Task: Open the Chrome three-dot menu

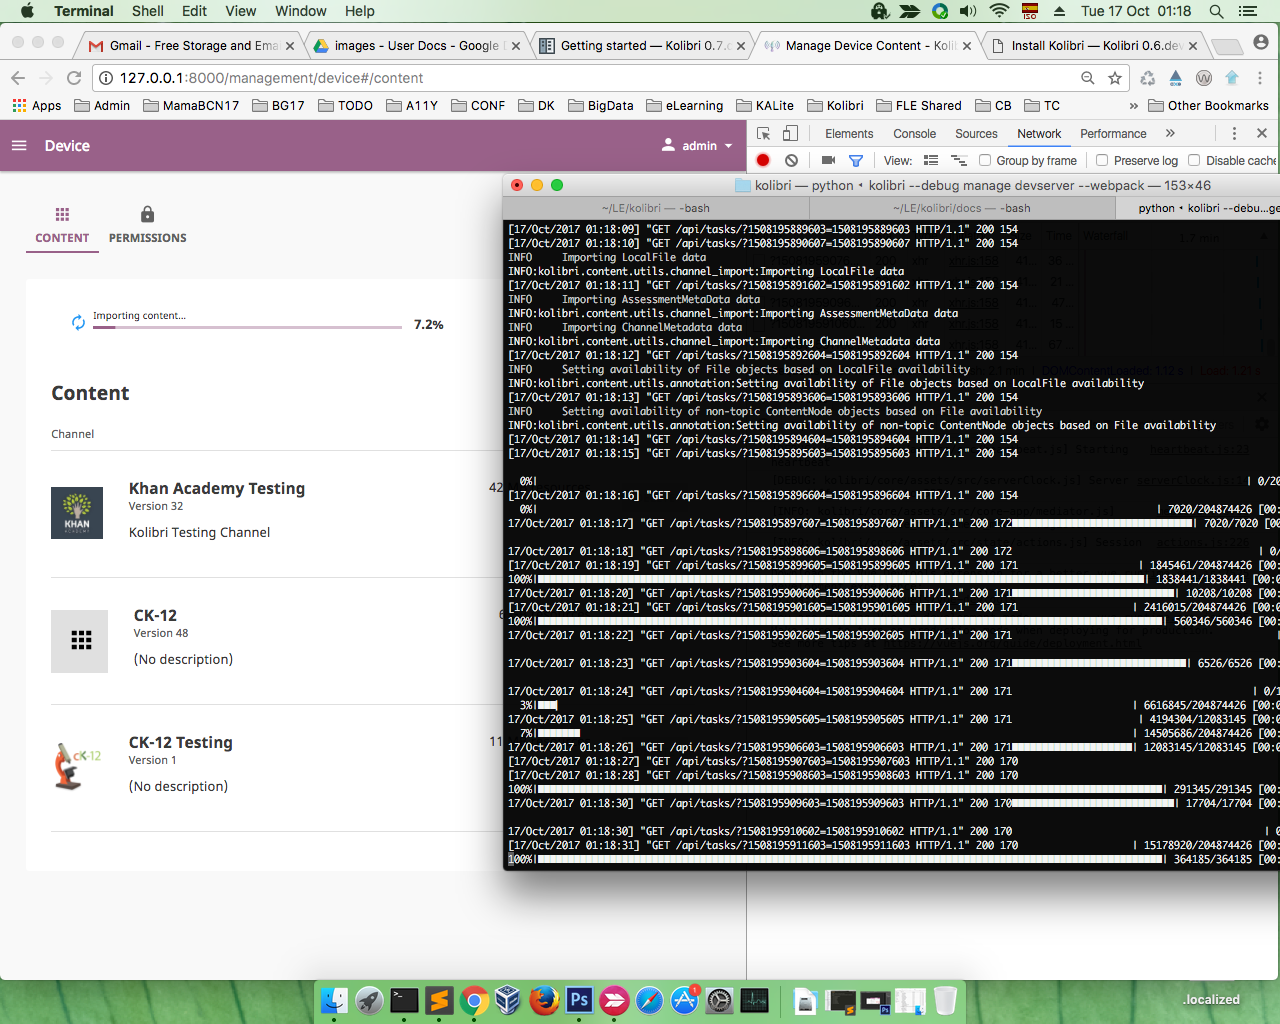Action: [x=1260, y=78]
